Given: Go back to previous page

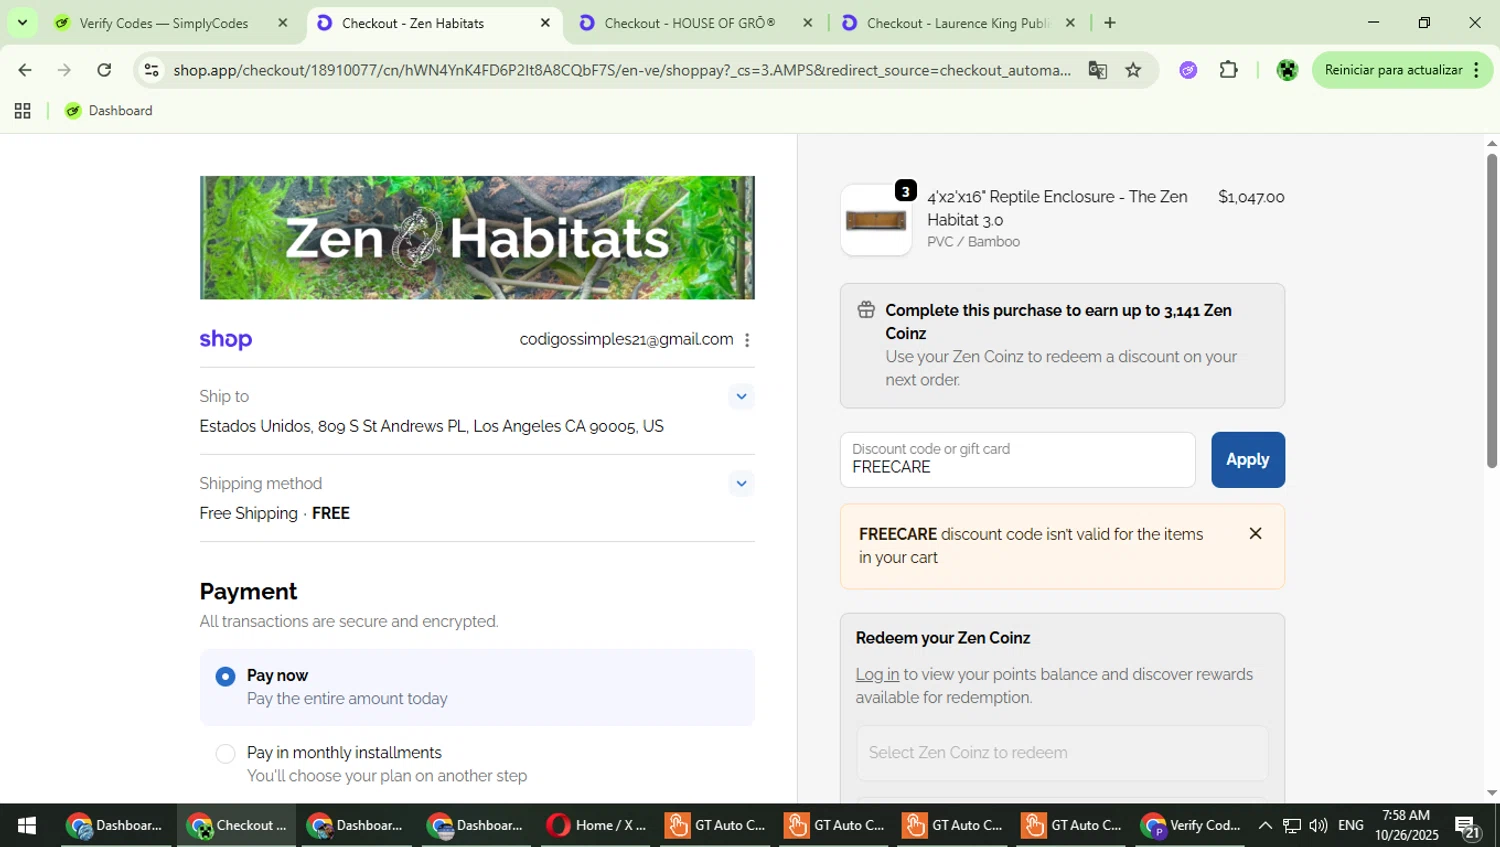Looking at the screenshot, I should 24,70.
